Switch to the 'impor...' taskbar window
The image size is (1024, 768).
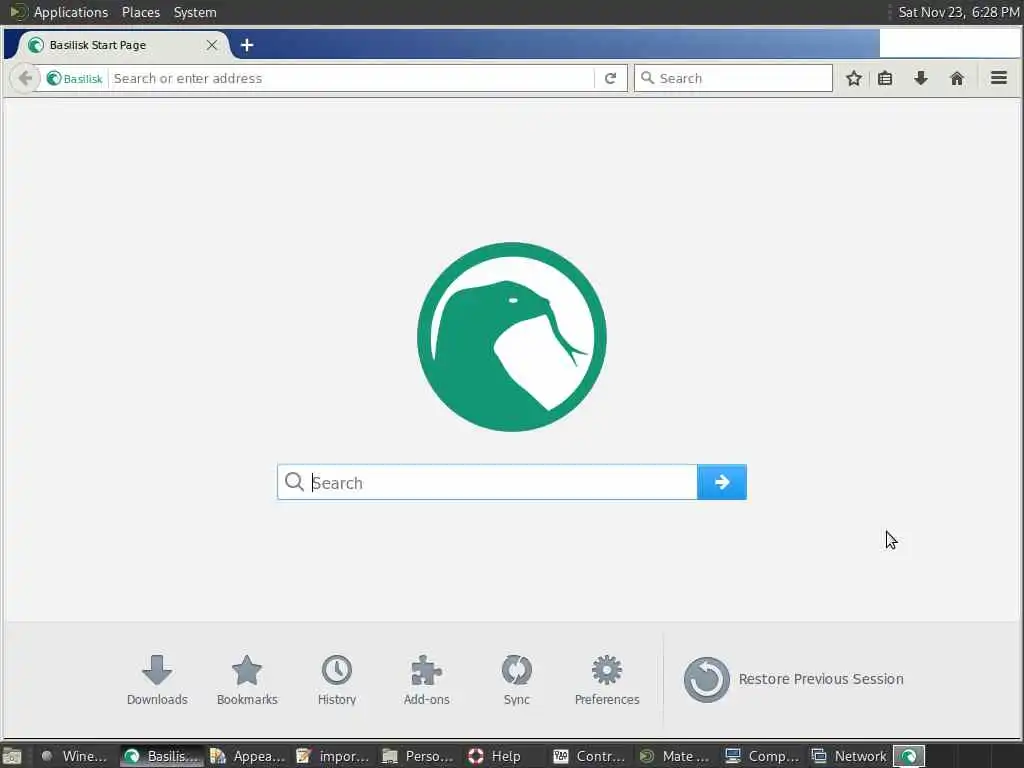pos(332,756)
